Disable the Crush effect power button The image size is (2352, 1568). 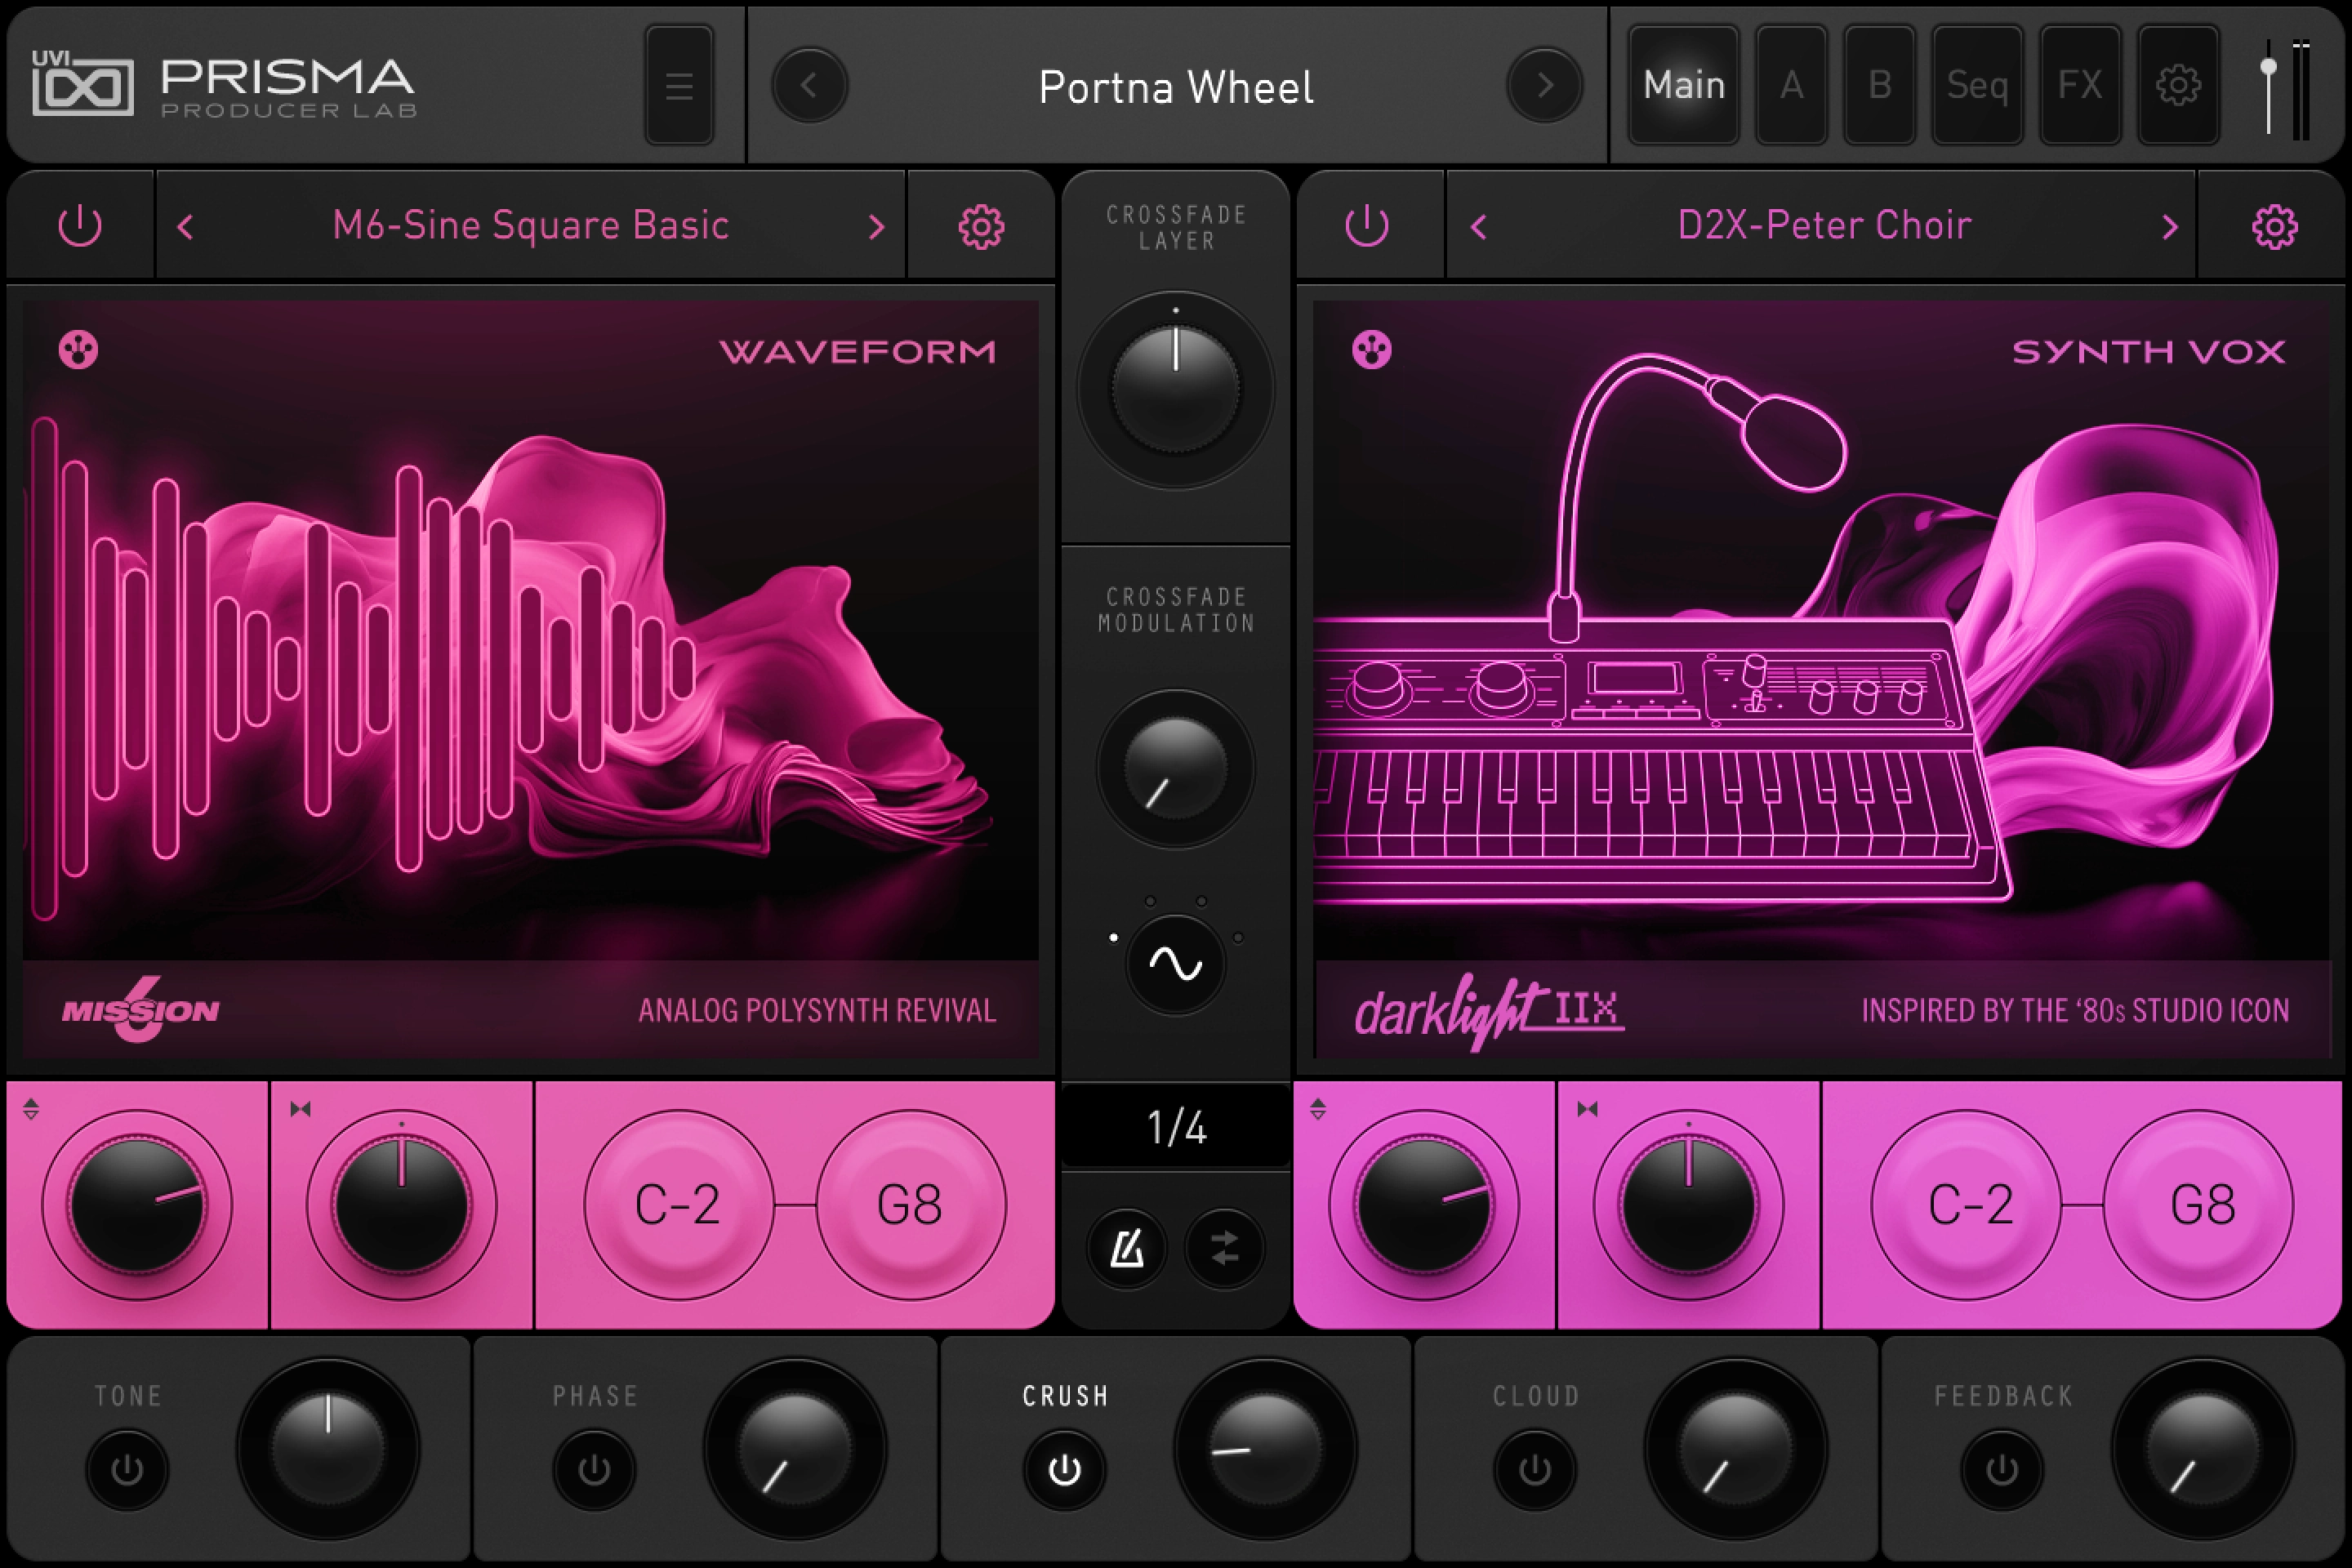[x=1064, y=1469]
